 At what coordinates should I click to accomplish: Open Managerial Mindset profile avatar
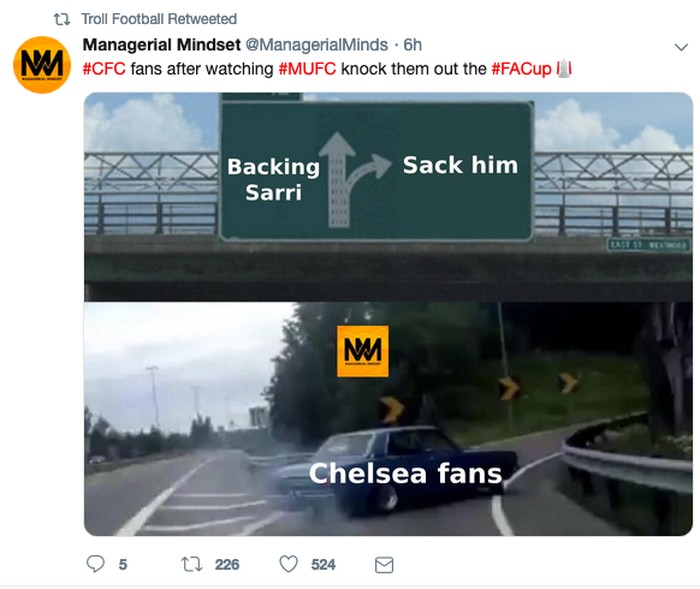pos(42,65)
